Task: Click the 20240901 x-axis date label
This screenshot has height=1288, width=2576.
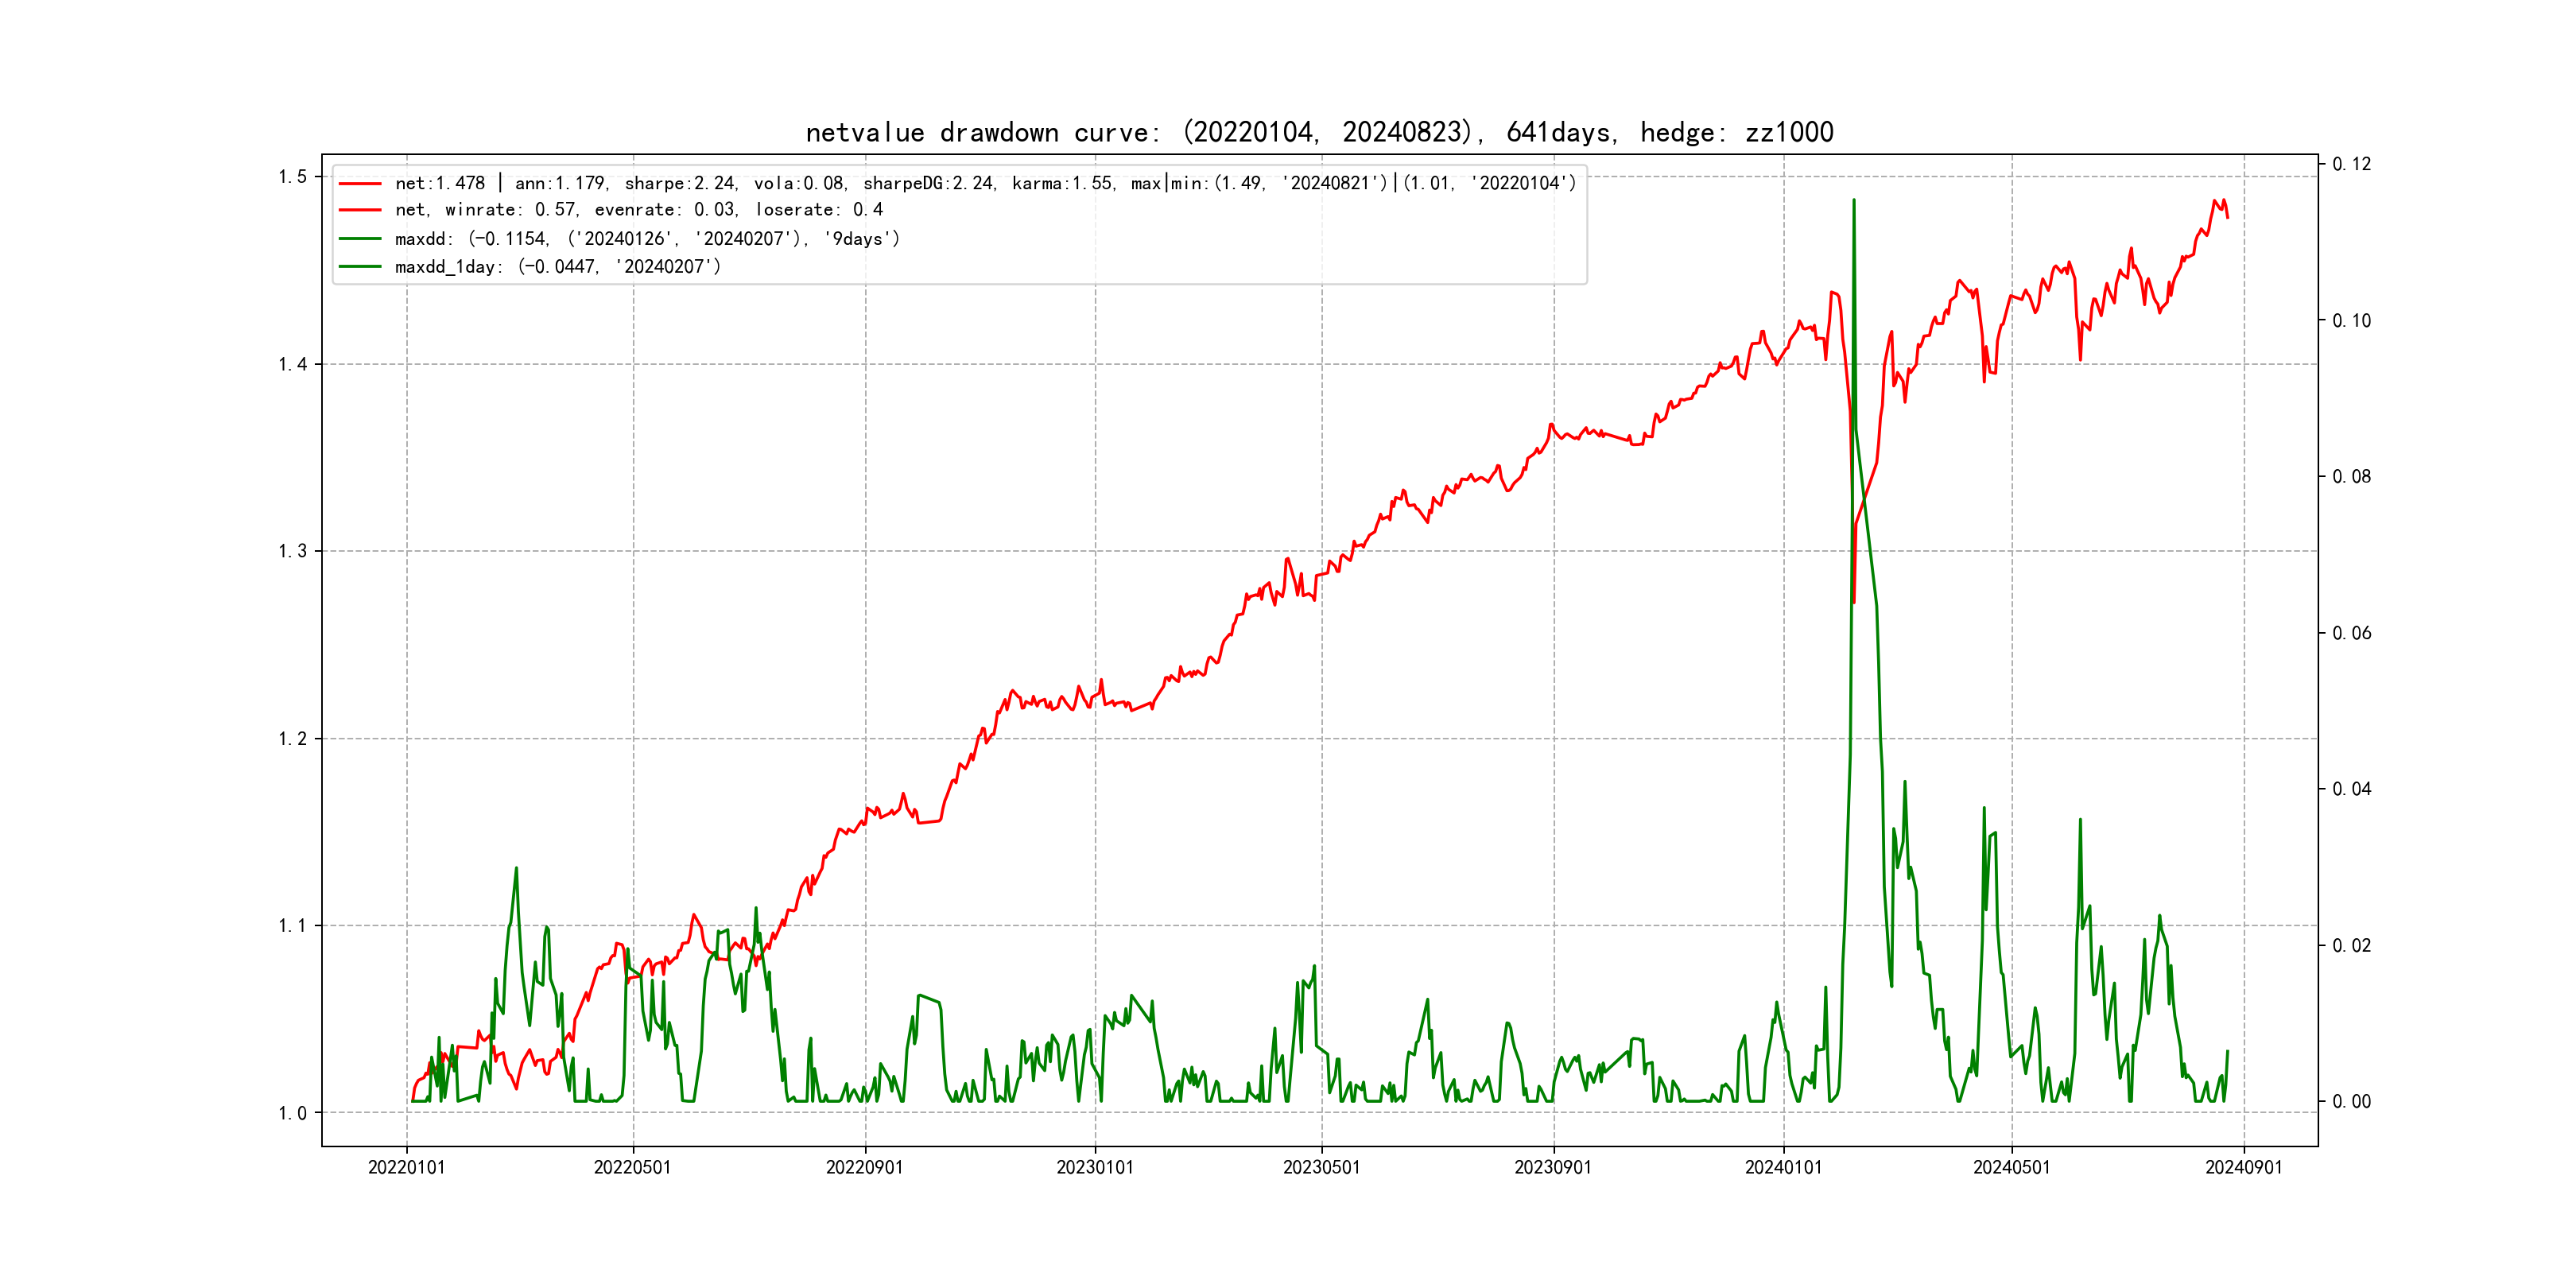Action: coord(2243,1167)
